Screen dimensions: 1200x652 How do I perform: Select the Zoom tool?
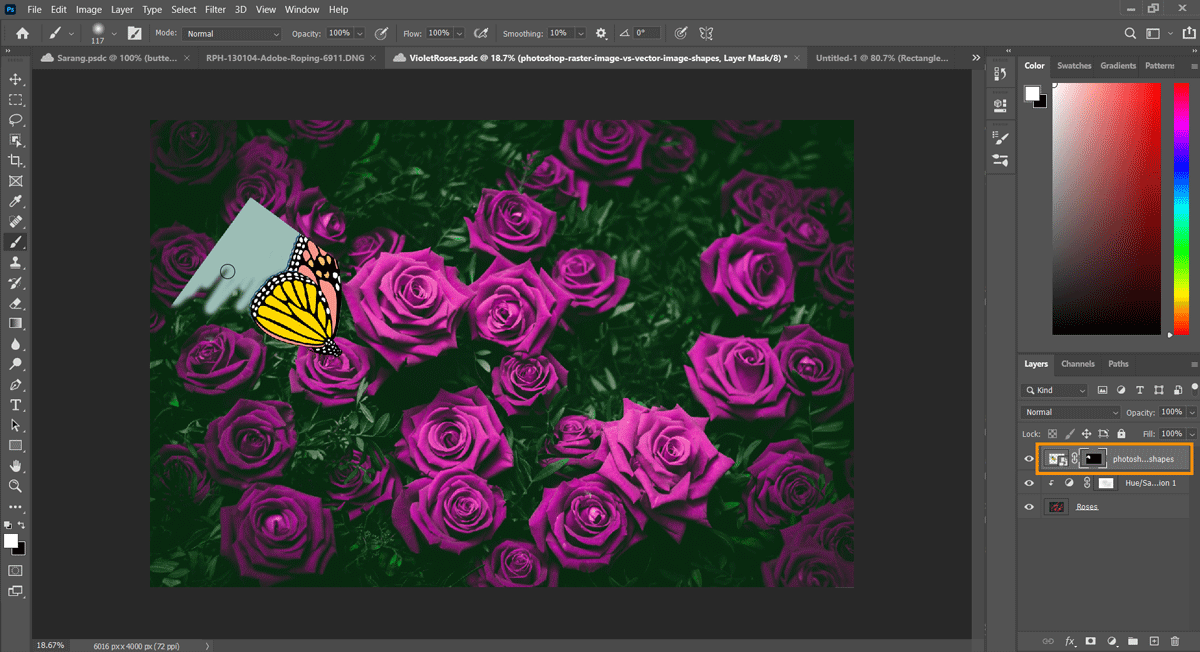click(x=15, y=486)
